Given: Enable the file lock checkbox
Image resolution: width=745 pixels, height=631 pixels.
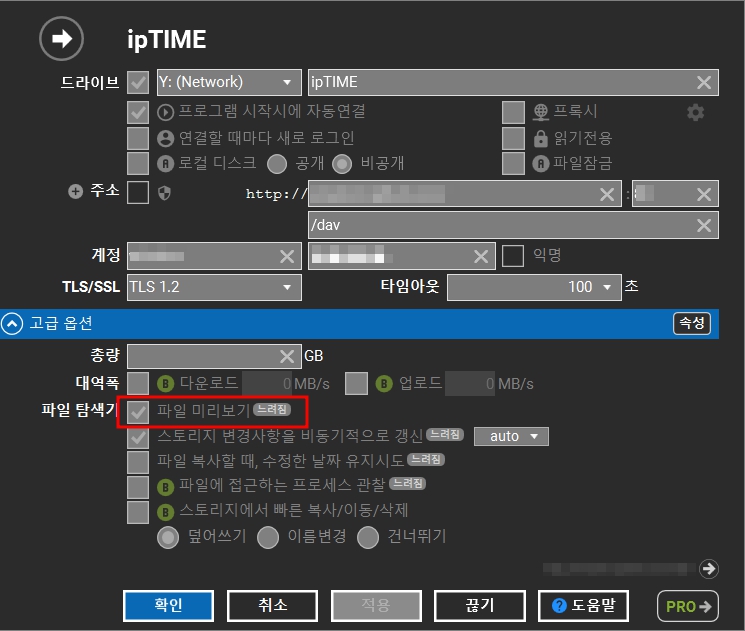Looking at the screenshot, I should 513,163.
